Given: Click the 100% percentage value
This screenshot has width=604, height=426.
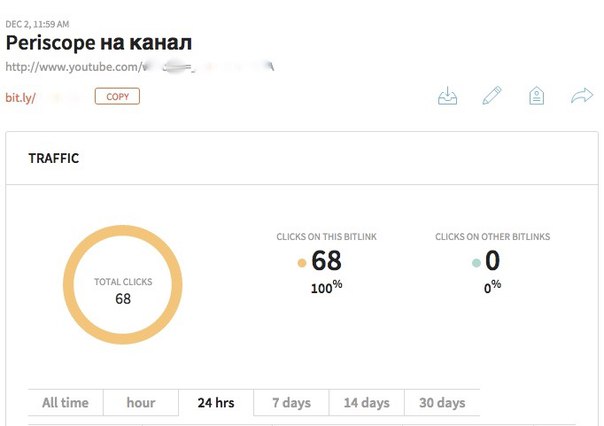Looking at the screenshot, I should [x=326, y=287].
